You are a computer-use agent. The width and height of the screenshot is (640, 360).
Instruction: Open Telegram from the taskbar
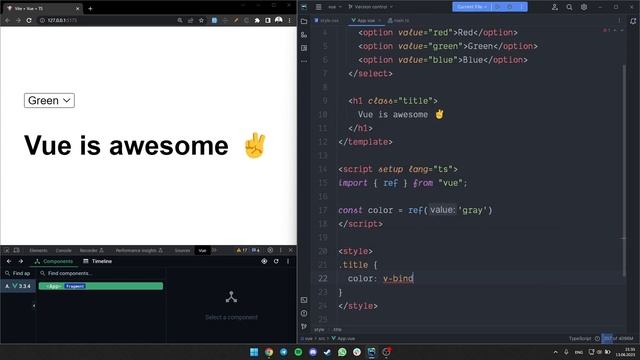[x=283, y=352]
